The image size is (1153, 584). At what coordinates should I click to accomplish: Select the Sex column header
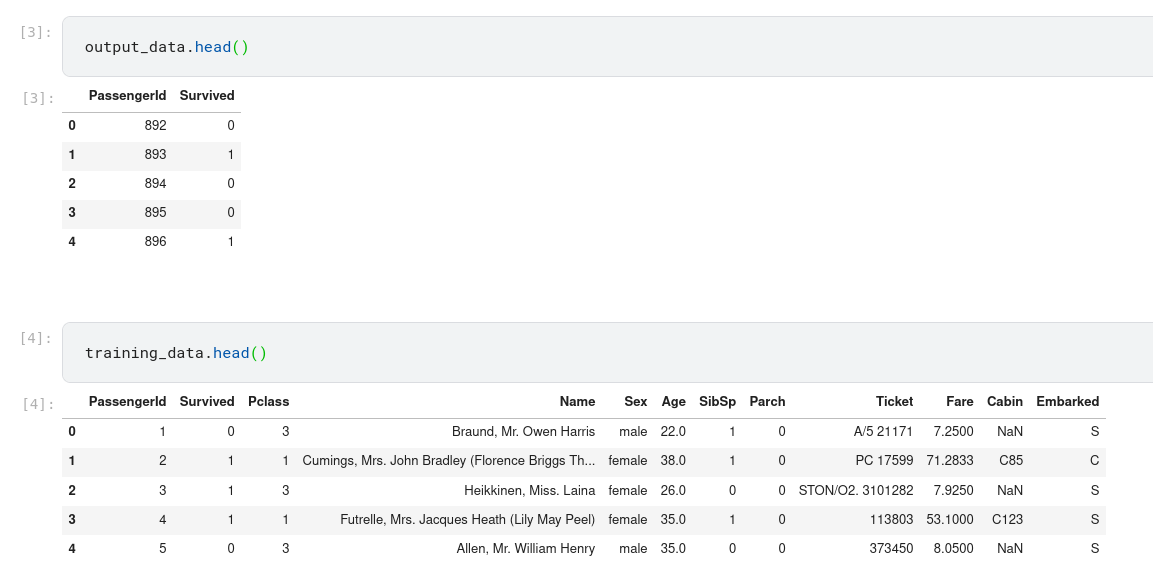point(635,401)
